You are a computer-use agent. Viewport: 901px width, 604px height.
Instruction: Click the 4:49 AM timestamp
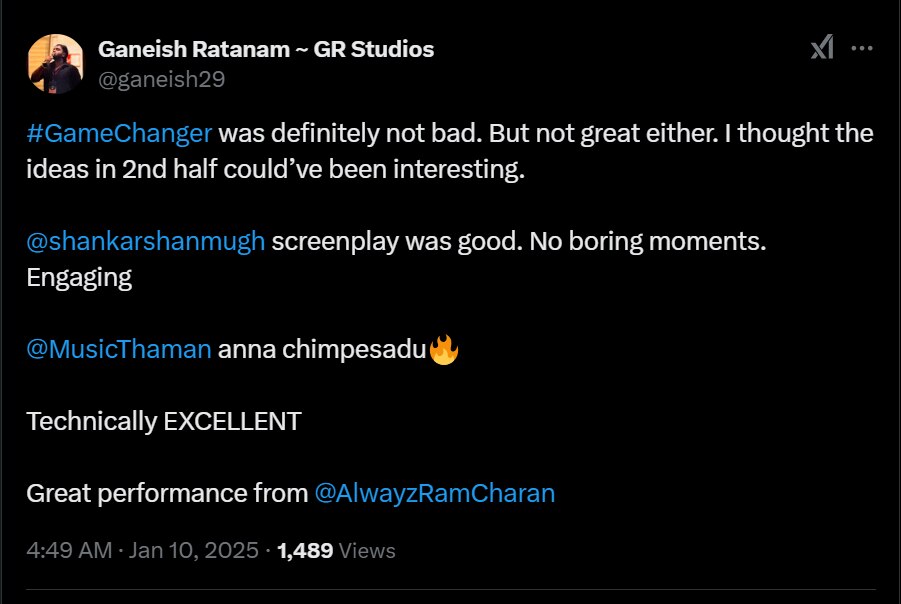coord(66,550)
